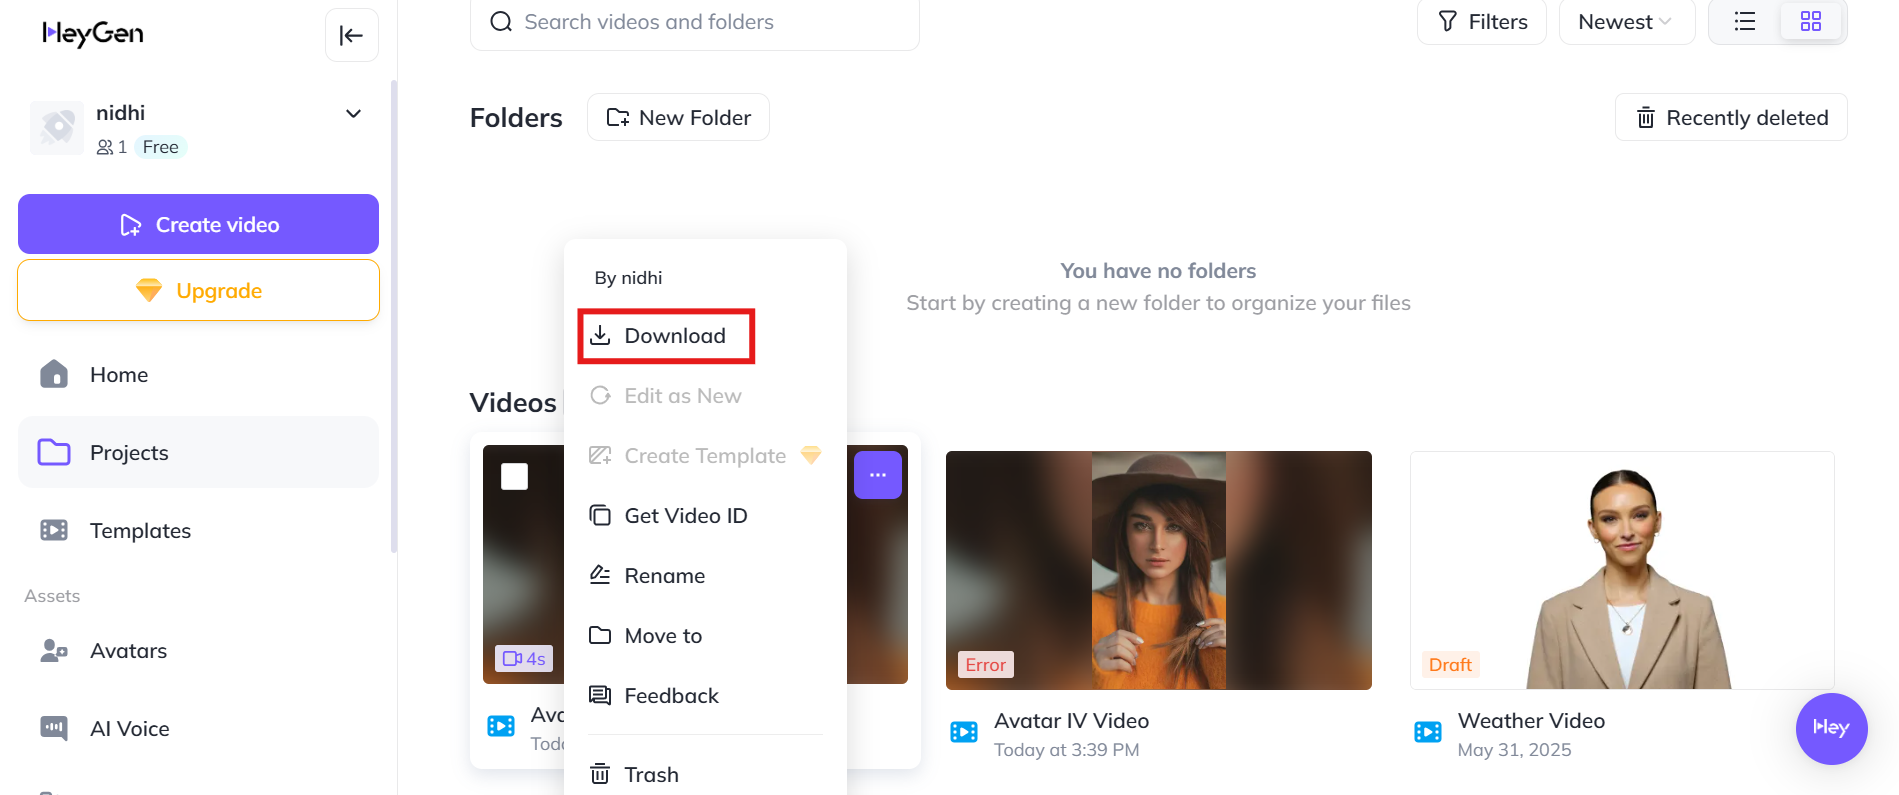The width and height of the screenshot is (1899, 795).
Task: Click the video icon beside Weather Video
Action: tap(1428, 732)
